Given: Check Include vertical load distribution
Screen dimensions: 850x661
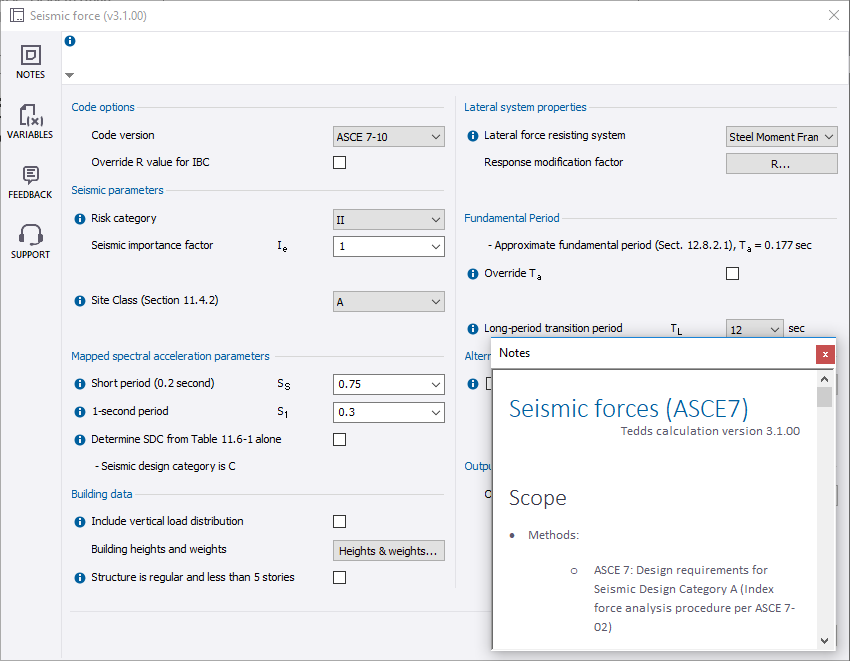Looking at the screenshot, I should coord(339,521).
